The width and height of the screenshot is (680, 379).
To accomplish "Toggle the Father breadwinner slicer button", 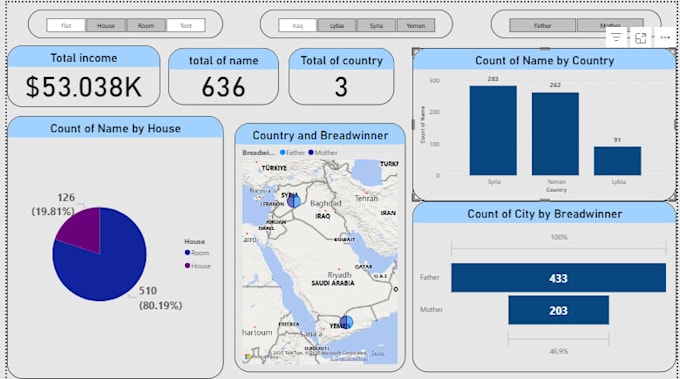I will [543, 26].
